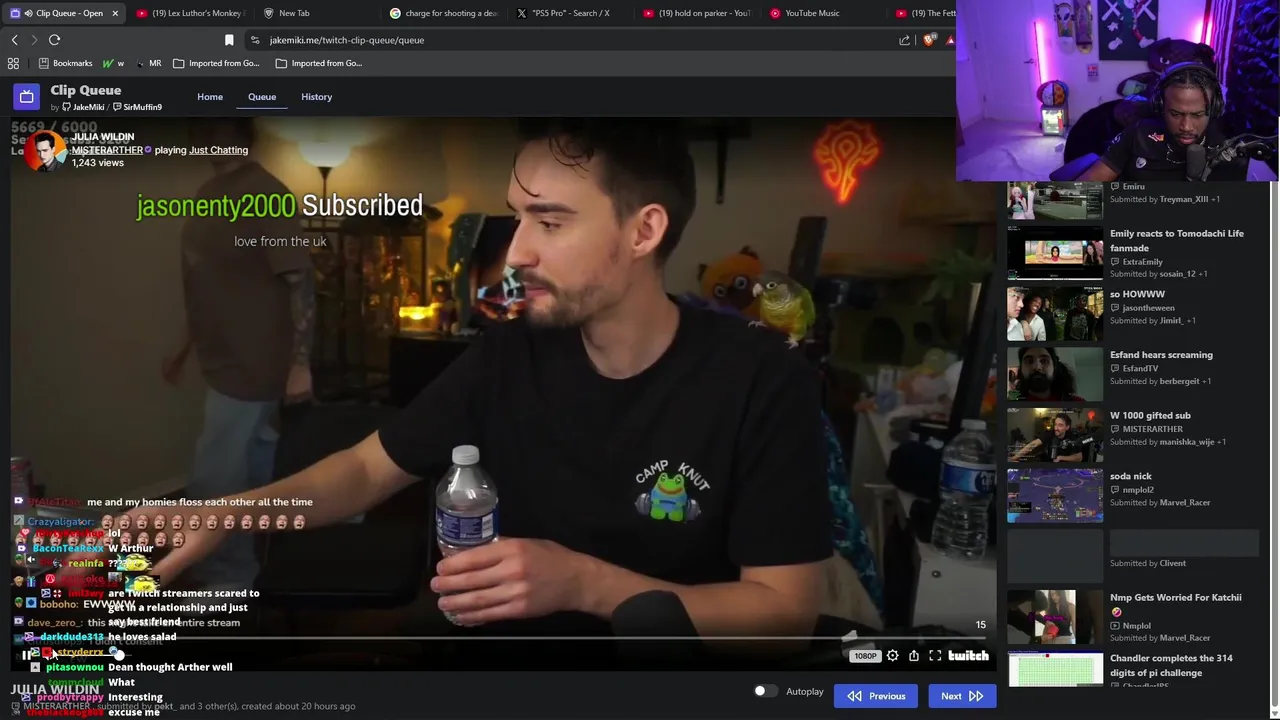Image resolution: width=1280 pixels, height=720 pixels.
Task: Click the 'W 1000 gifted sub' title
Action: click(1150, 415)
